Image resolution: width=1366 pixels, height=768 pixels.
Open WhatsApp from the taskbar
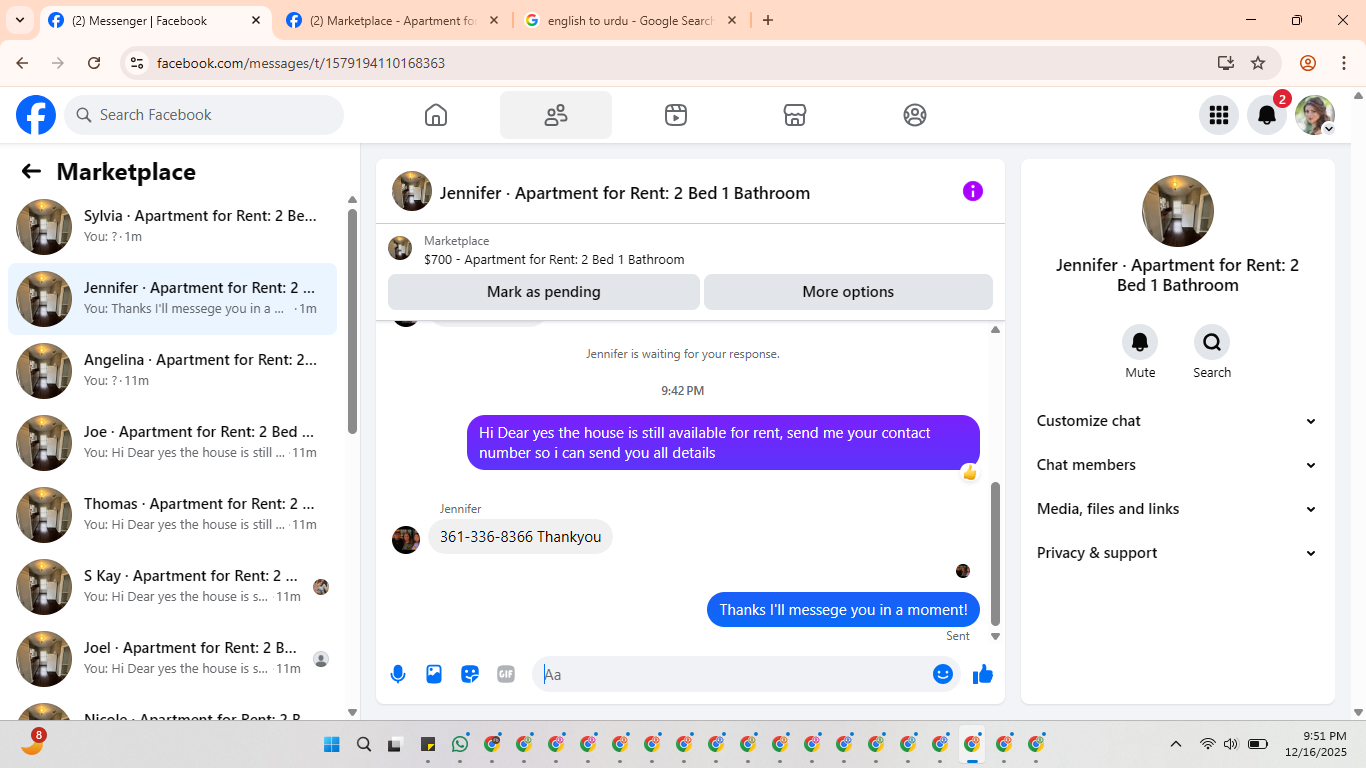tap(460, 744)
